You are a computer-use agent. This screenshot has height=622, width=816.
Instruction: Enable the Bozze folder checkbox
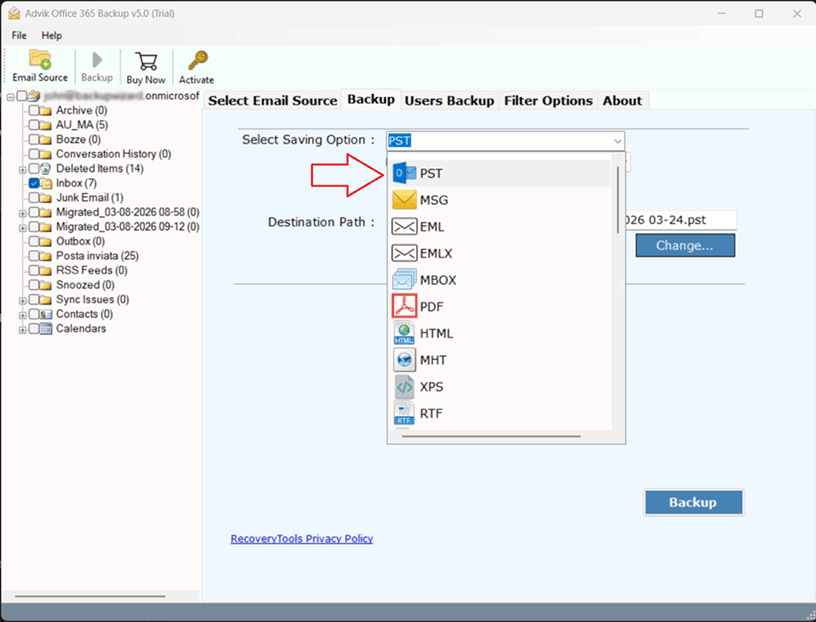point(34,139)
